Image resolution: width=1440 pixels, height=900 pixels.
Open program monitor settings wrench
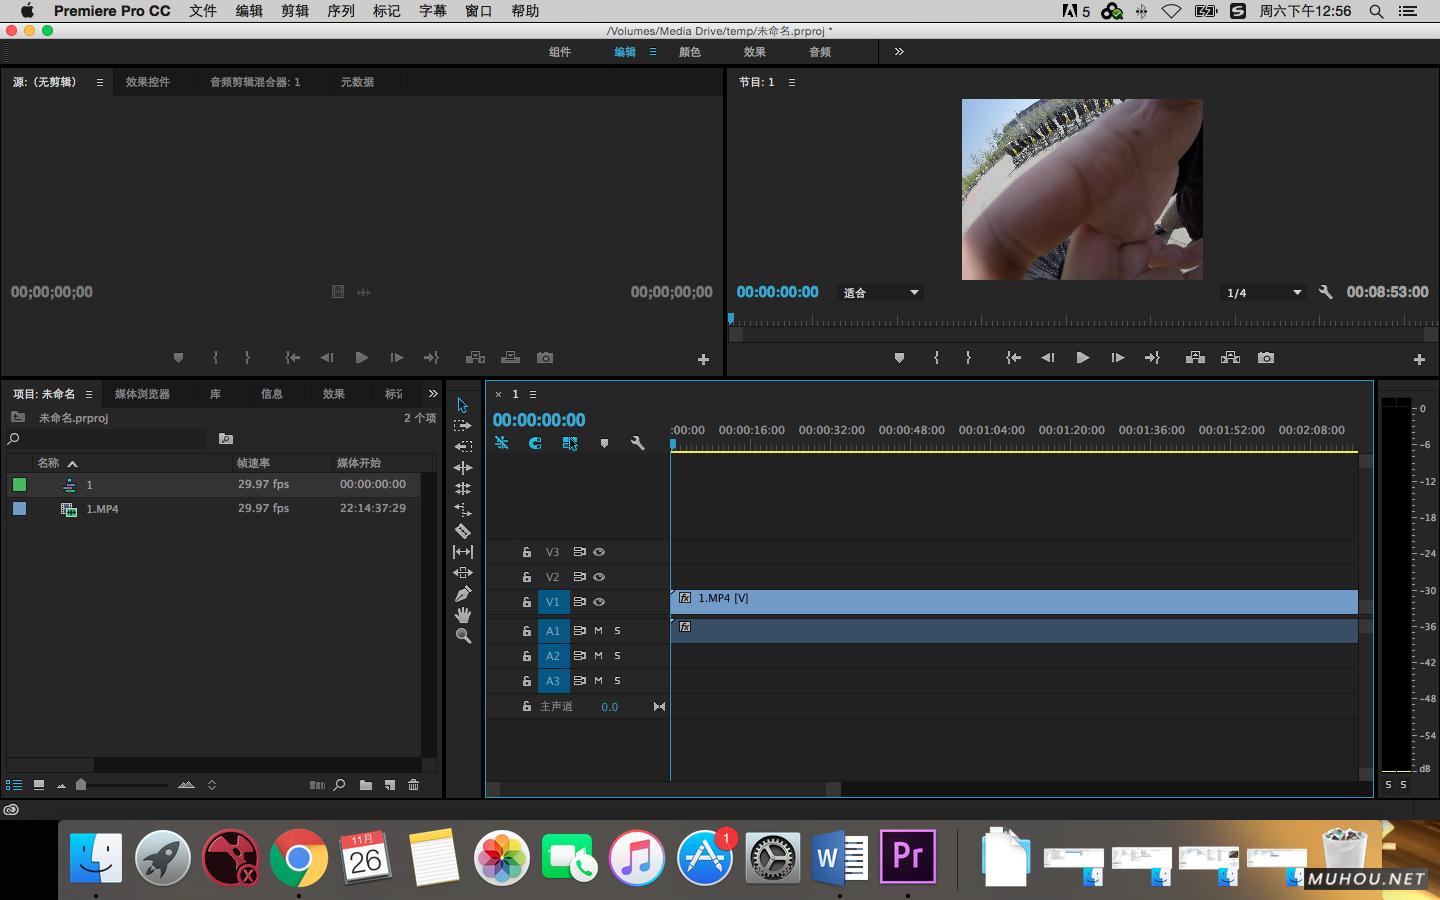pyautogui.click(x=1325, y=292)
